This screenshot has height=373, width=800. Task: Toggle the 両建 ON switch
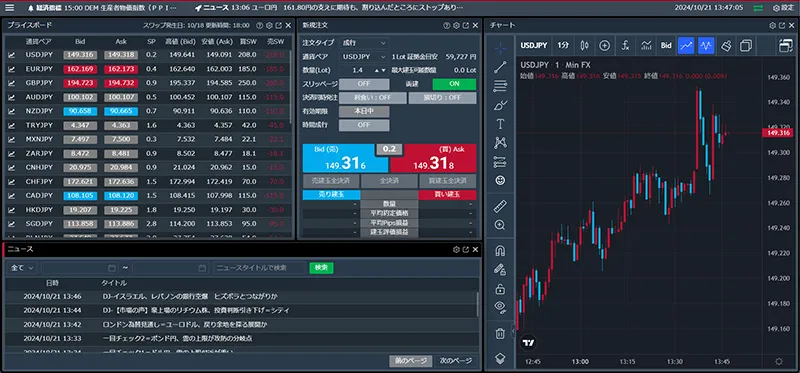point(454,84)
